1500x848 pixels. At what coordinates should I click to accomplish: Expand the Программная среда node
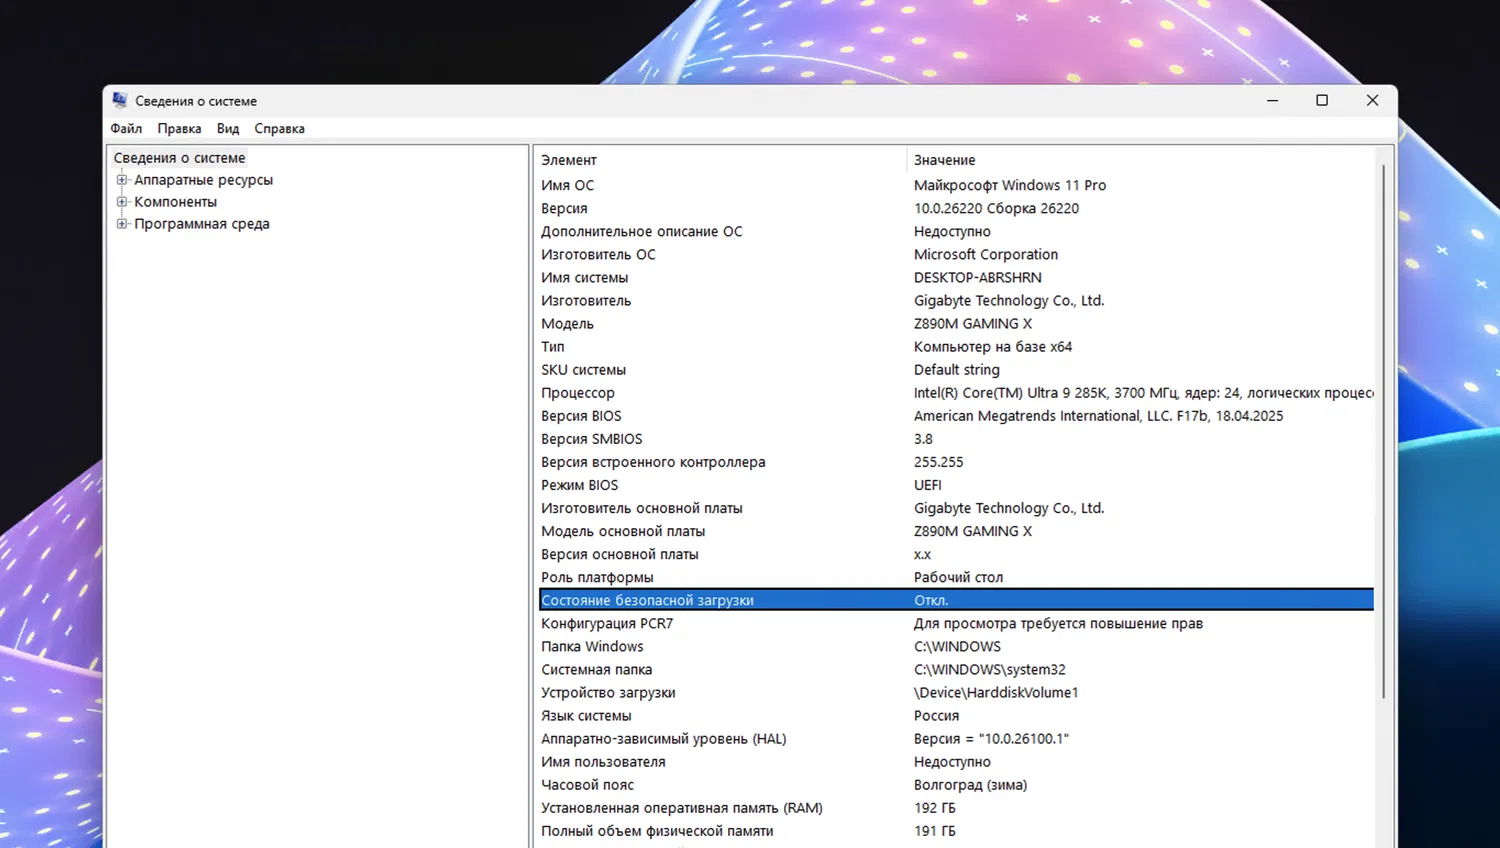[x=122, y=224]
